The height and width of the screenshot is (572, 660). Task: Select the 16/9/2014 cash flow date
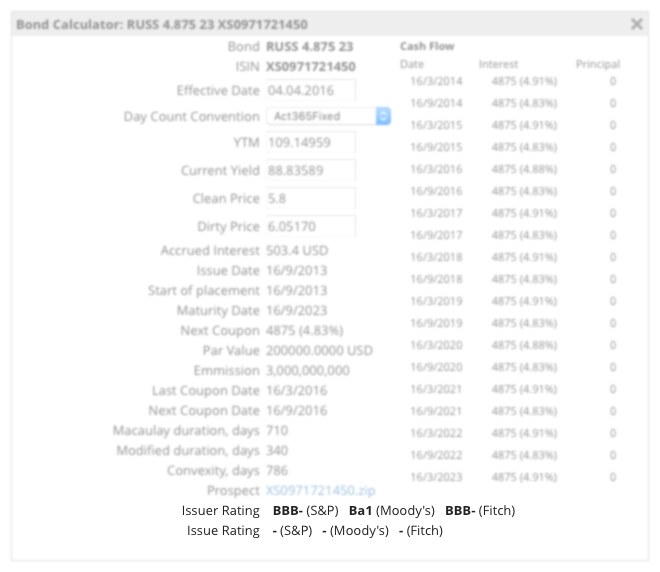tap(436, 103)
